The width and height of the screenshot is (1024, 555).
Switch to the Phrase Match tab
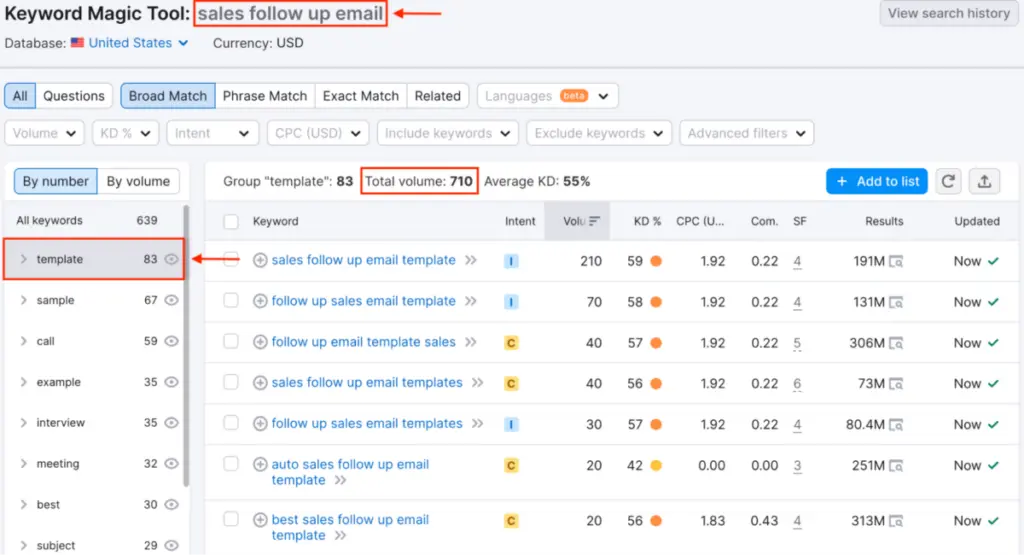tap(264, 96)
